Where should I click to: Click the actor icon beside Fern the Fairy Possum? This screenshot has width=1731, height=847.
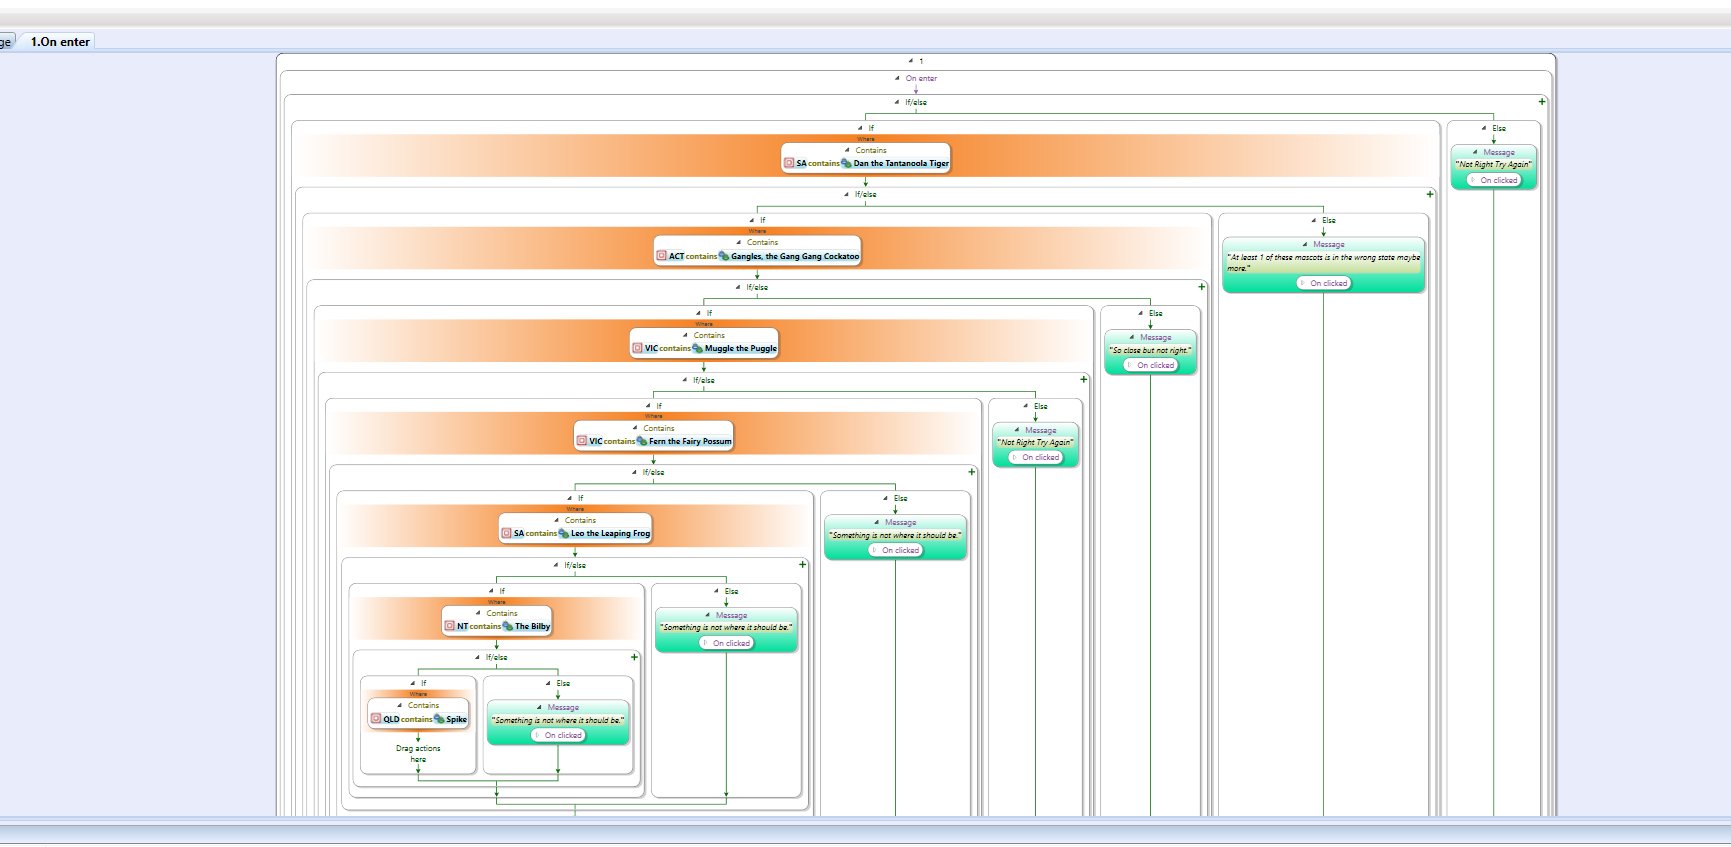pyautogui.click(x=642, y=441)
